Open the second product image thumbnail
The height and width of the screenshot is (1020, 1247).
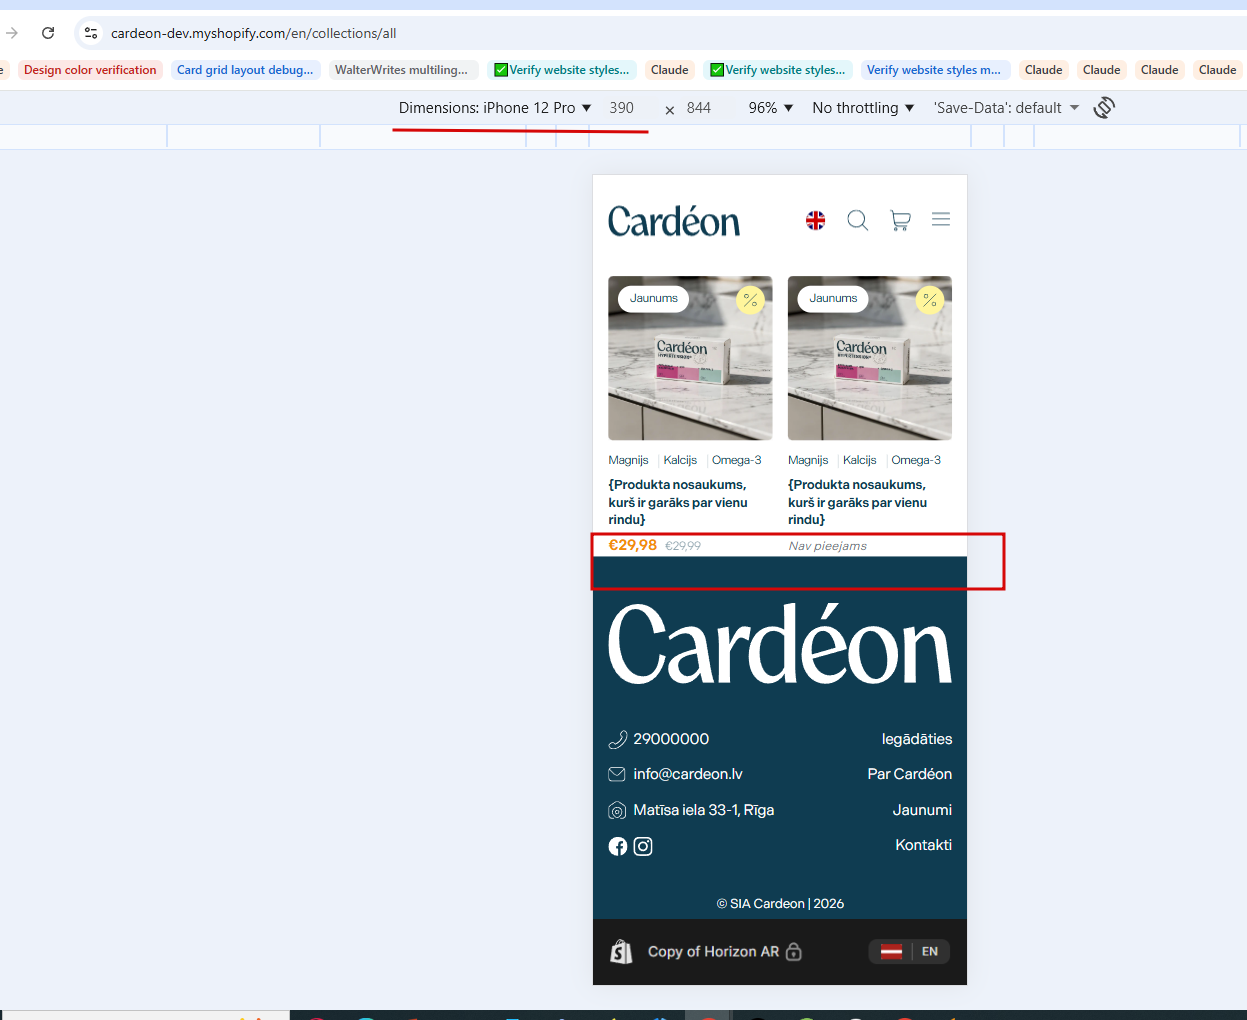[x=870, y=358]
